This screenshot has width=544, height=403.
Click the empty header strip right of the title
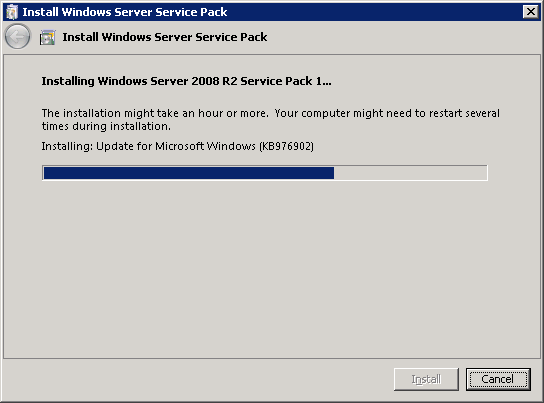click(402, 37)
